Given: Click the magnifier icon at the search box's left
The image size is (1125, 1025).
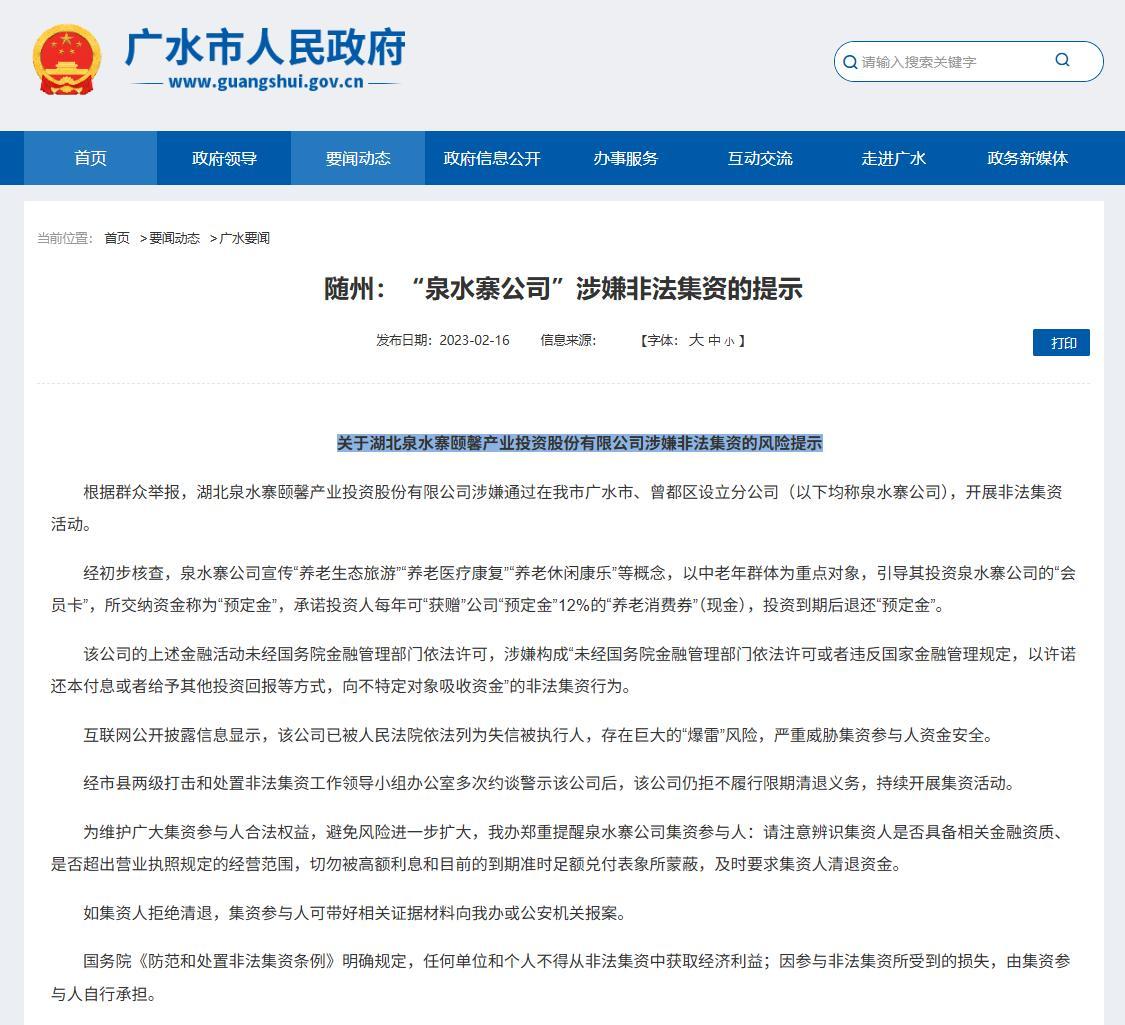Looking at the screenshot, I should 850,62.
